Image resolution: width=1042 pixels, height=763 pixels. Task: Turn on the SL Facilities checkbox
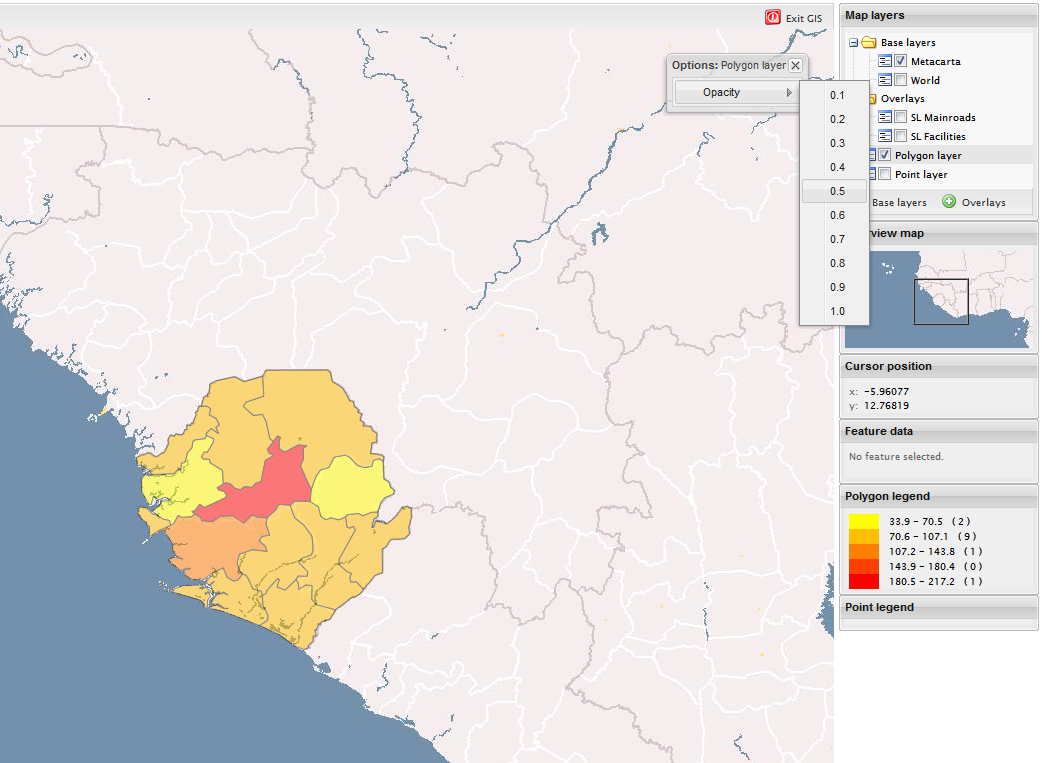click(900, 136)
